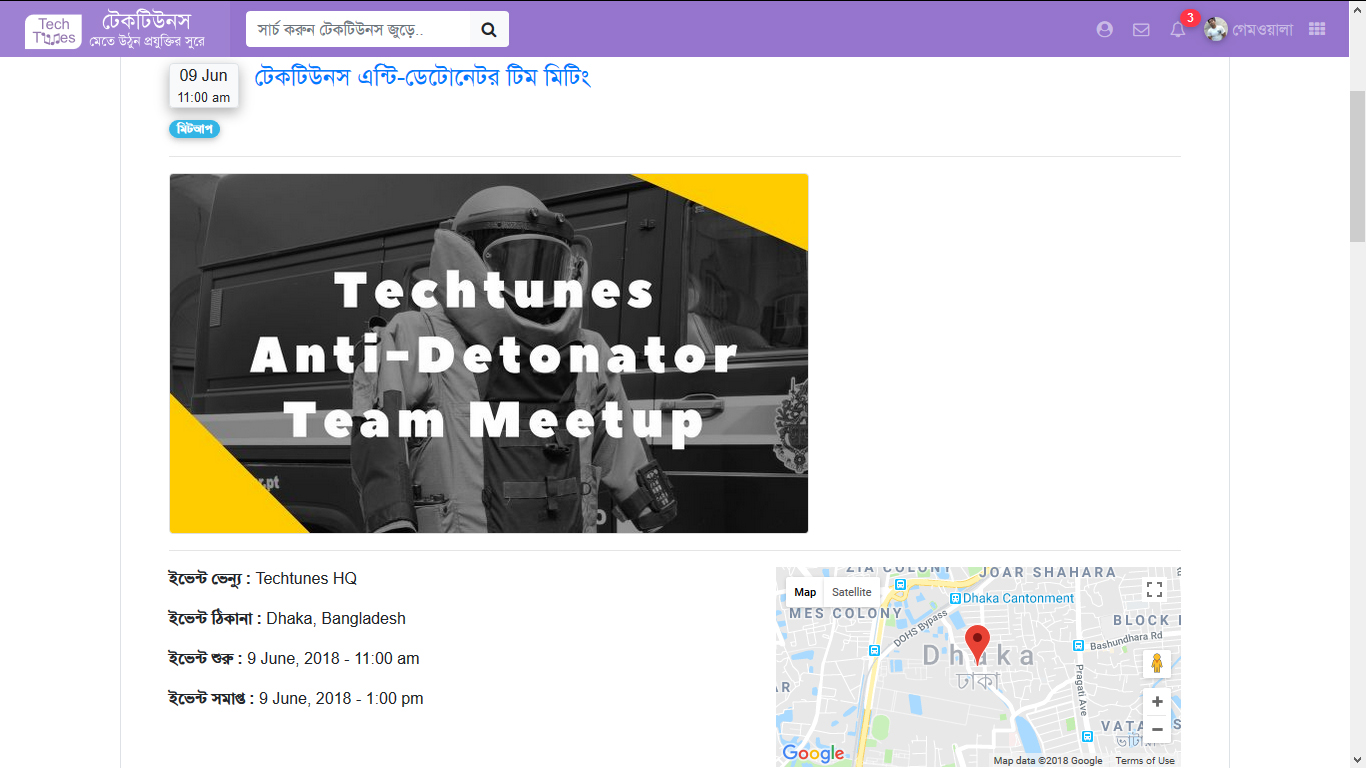Select the Map view tab
Viewport: 1366px width, 768px height.
point(805,592)
